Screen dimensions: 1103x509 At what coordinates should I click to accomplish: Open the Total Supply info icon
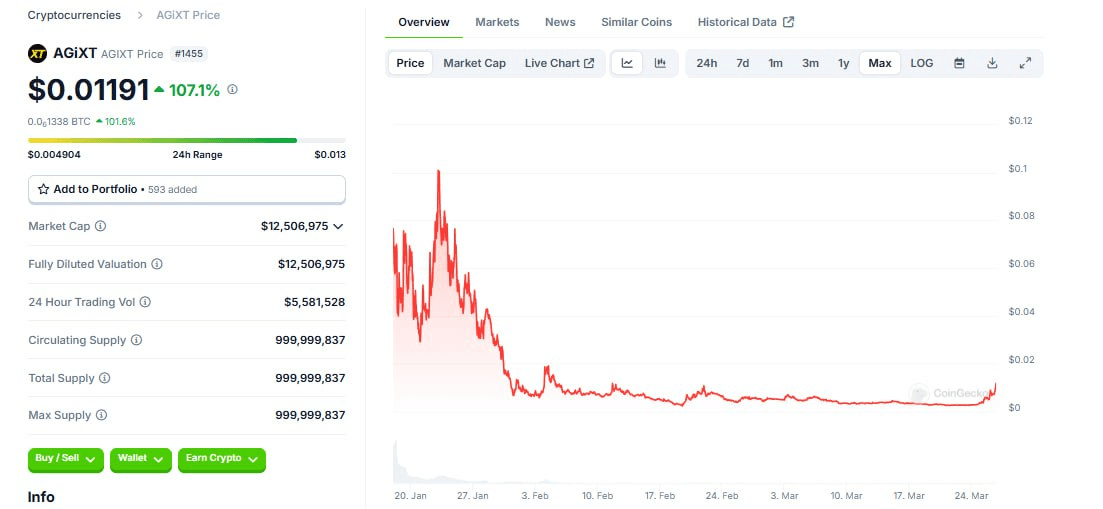point(104,378)
